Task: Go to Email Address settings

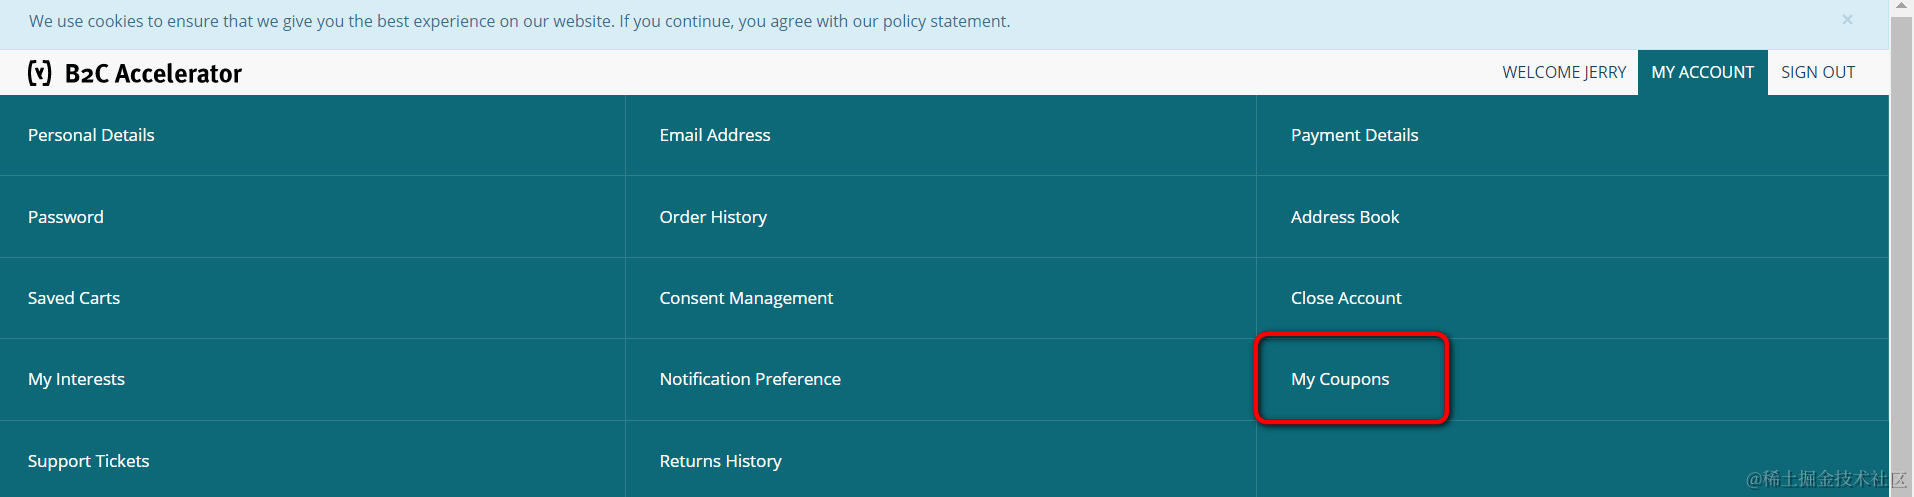Action: pos(715,135)
